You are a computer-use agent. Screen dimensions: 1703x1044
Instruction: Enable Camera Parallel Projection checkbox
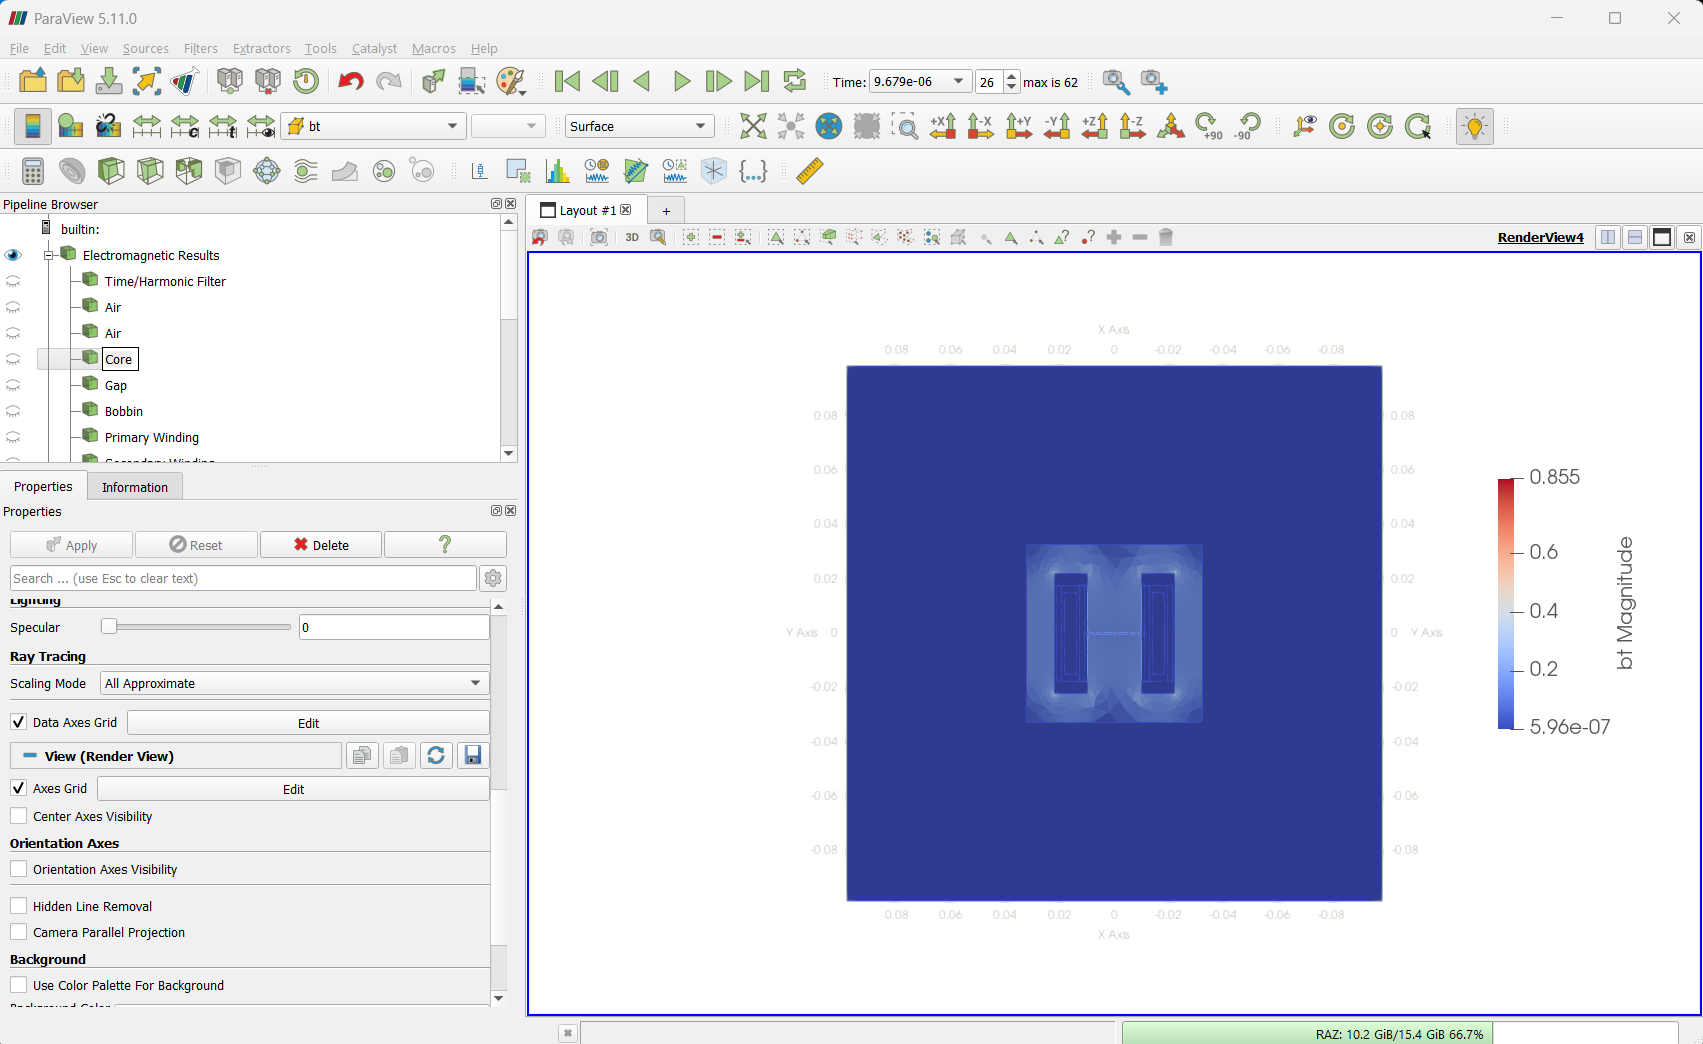pyautogui.click(x=19, y=932)
